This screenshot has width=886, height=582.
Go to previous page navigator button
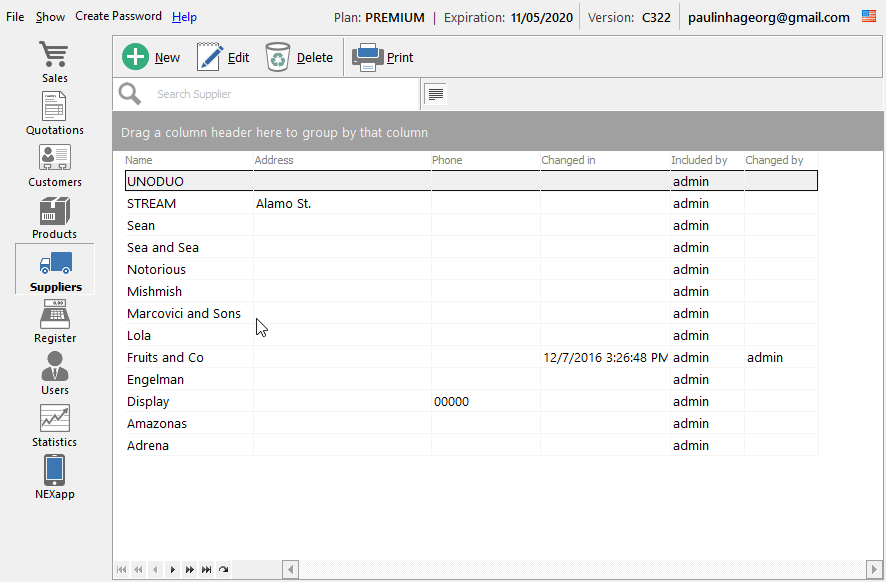click(x=138, y=569)
